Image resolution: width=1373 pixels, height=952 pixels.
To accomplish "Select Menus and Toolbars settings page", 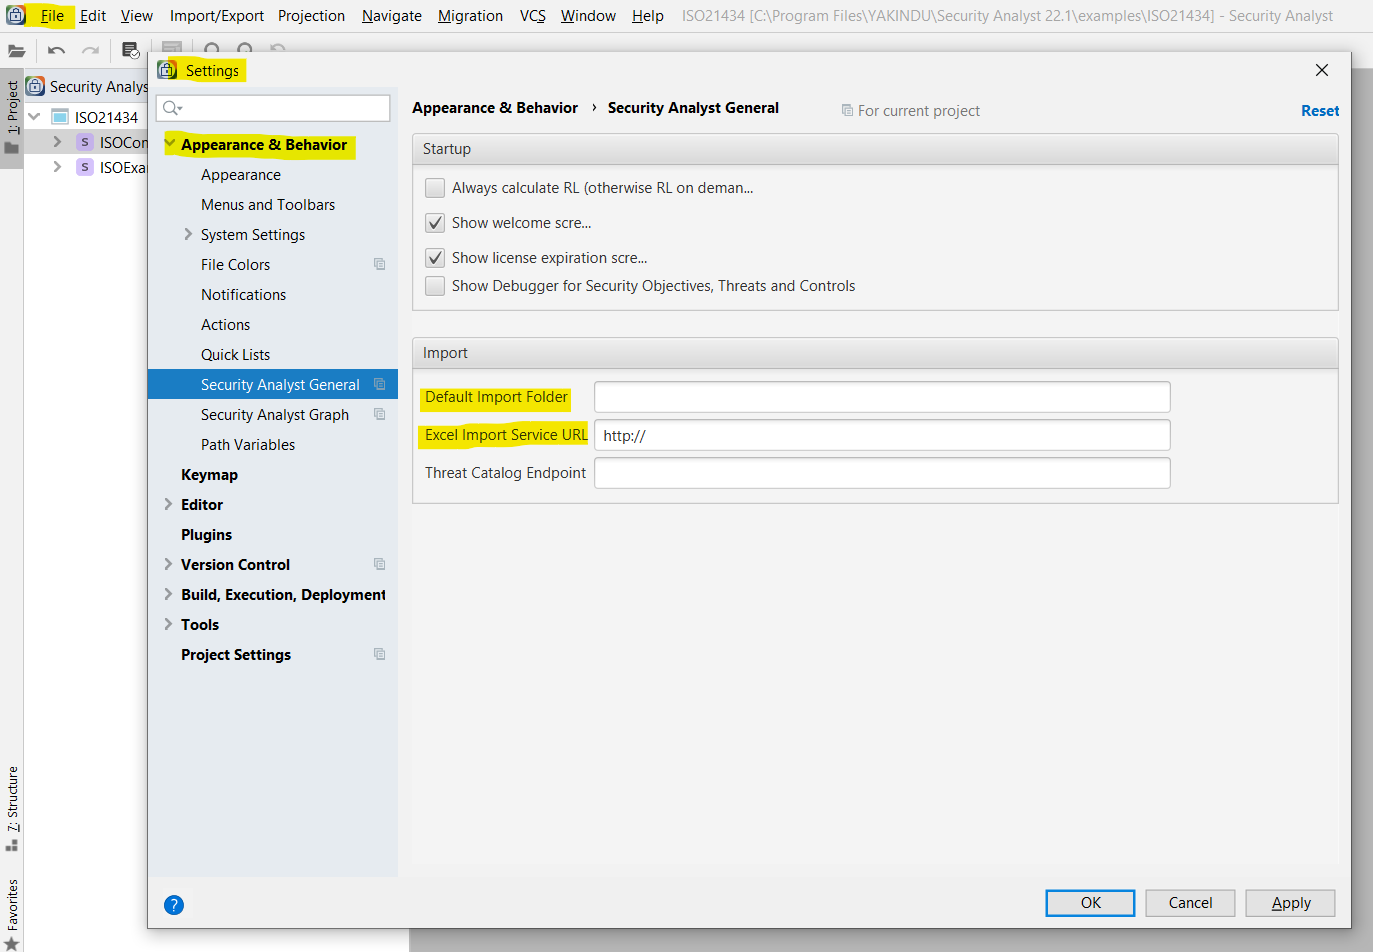I will pos(268,204).
